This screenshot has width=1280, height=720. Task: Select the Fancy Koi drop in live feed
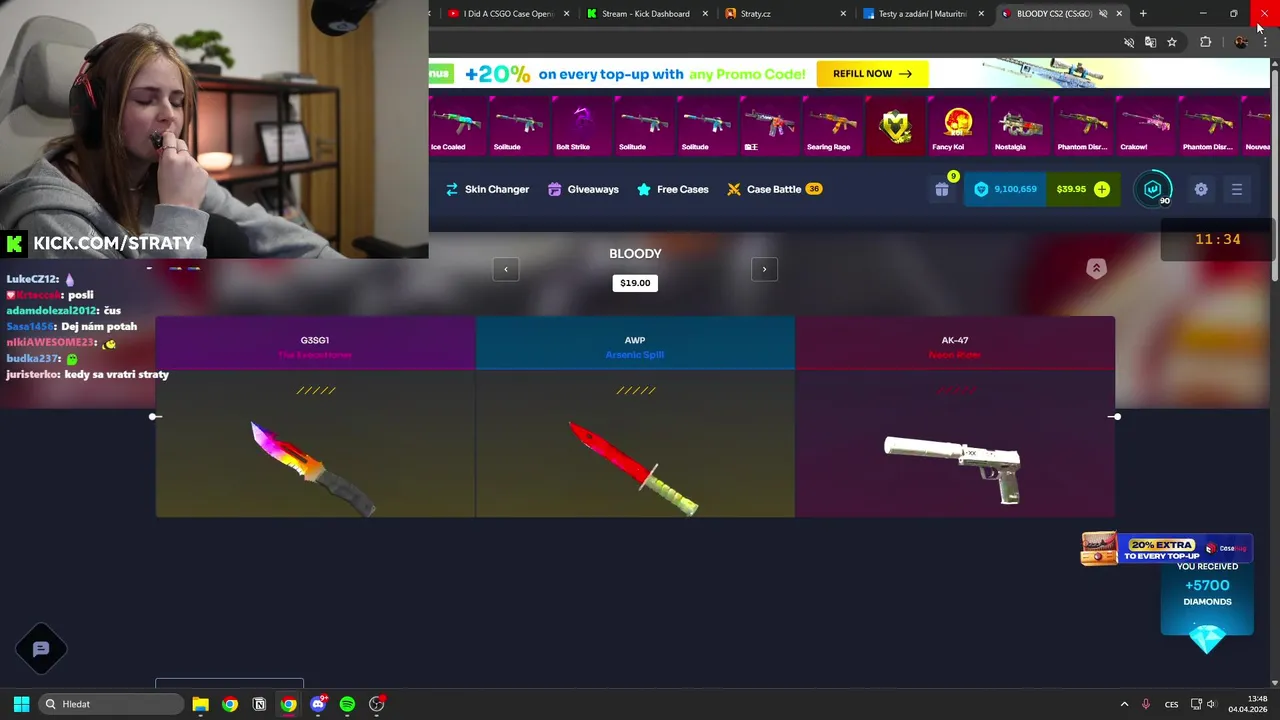click(x=957, y=126)
